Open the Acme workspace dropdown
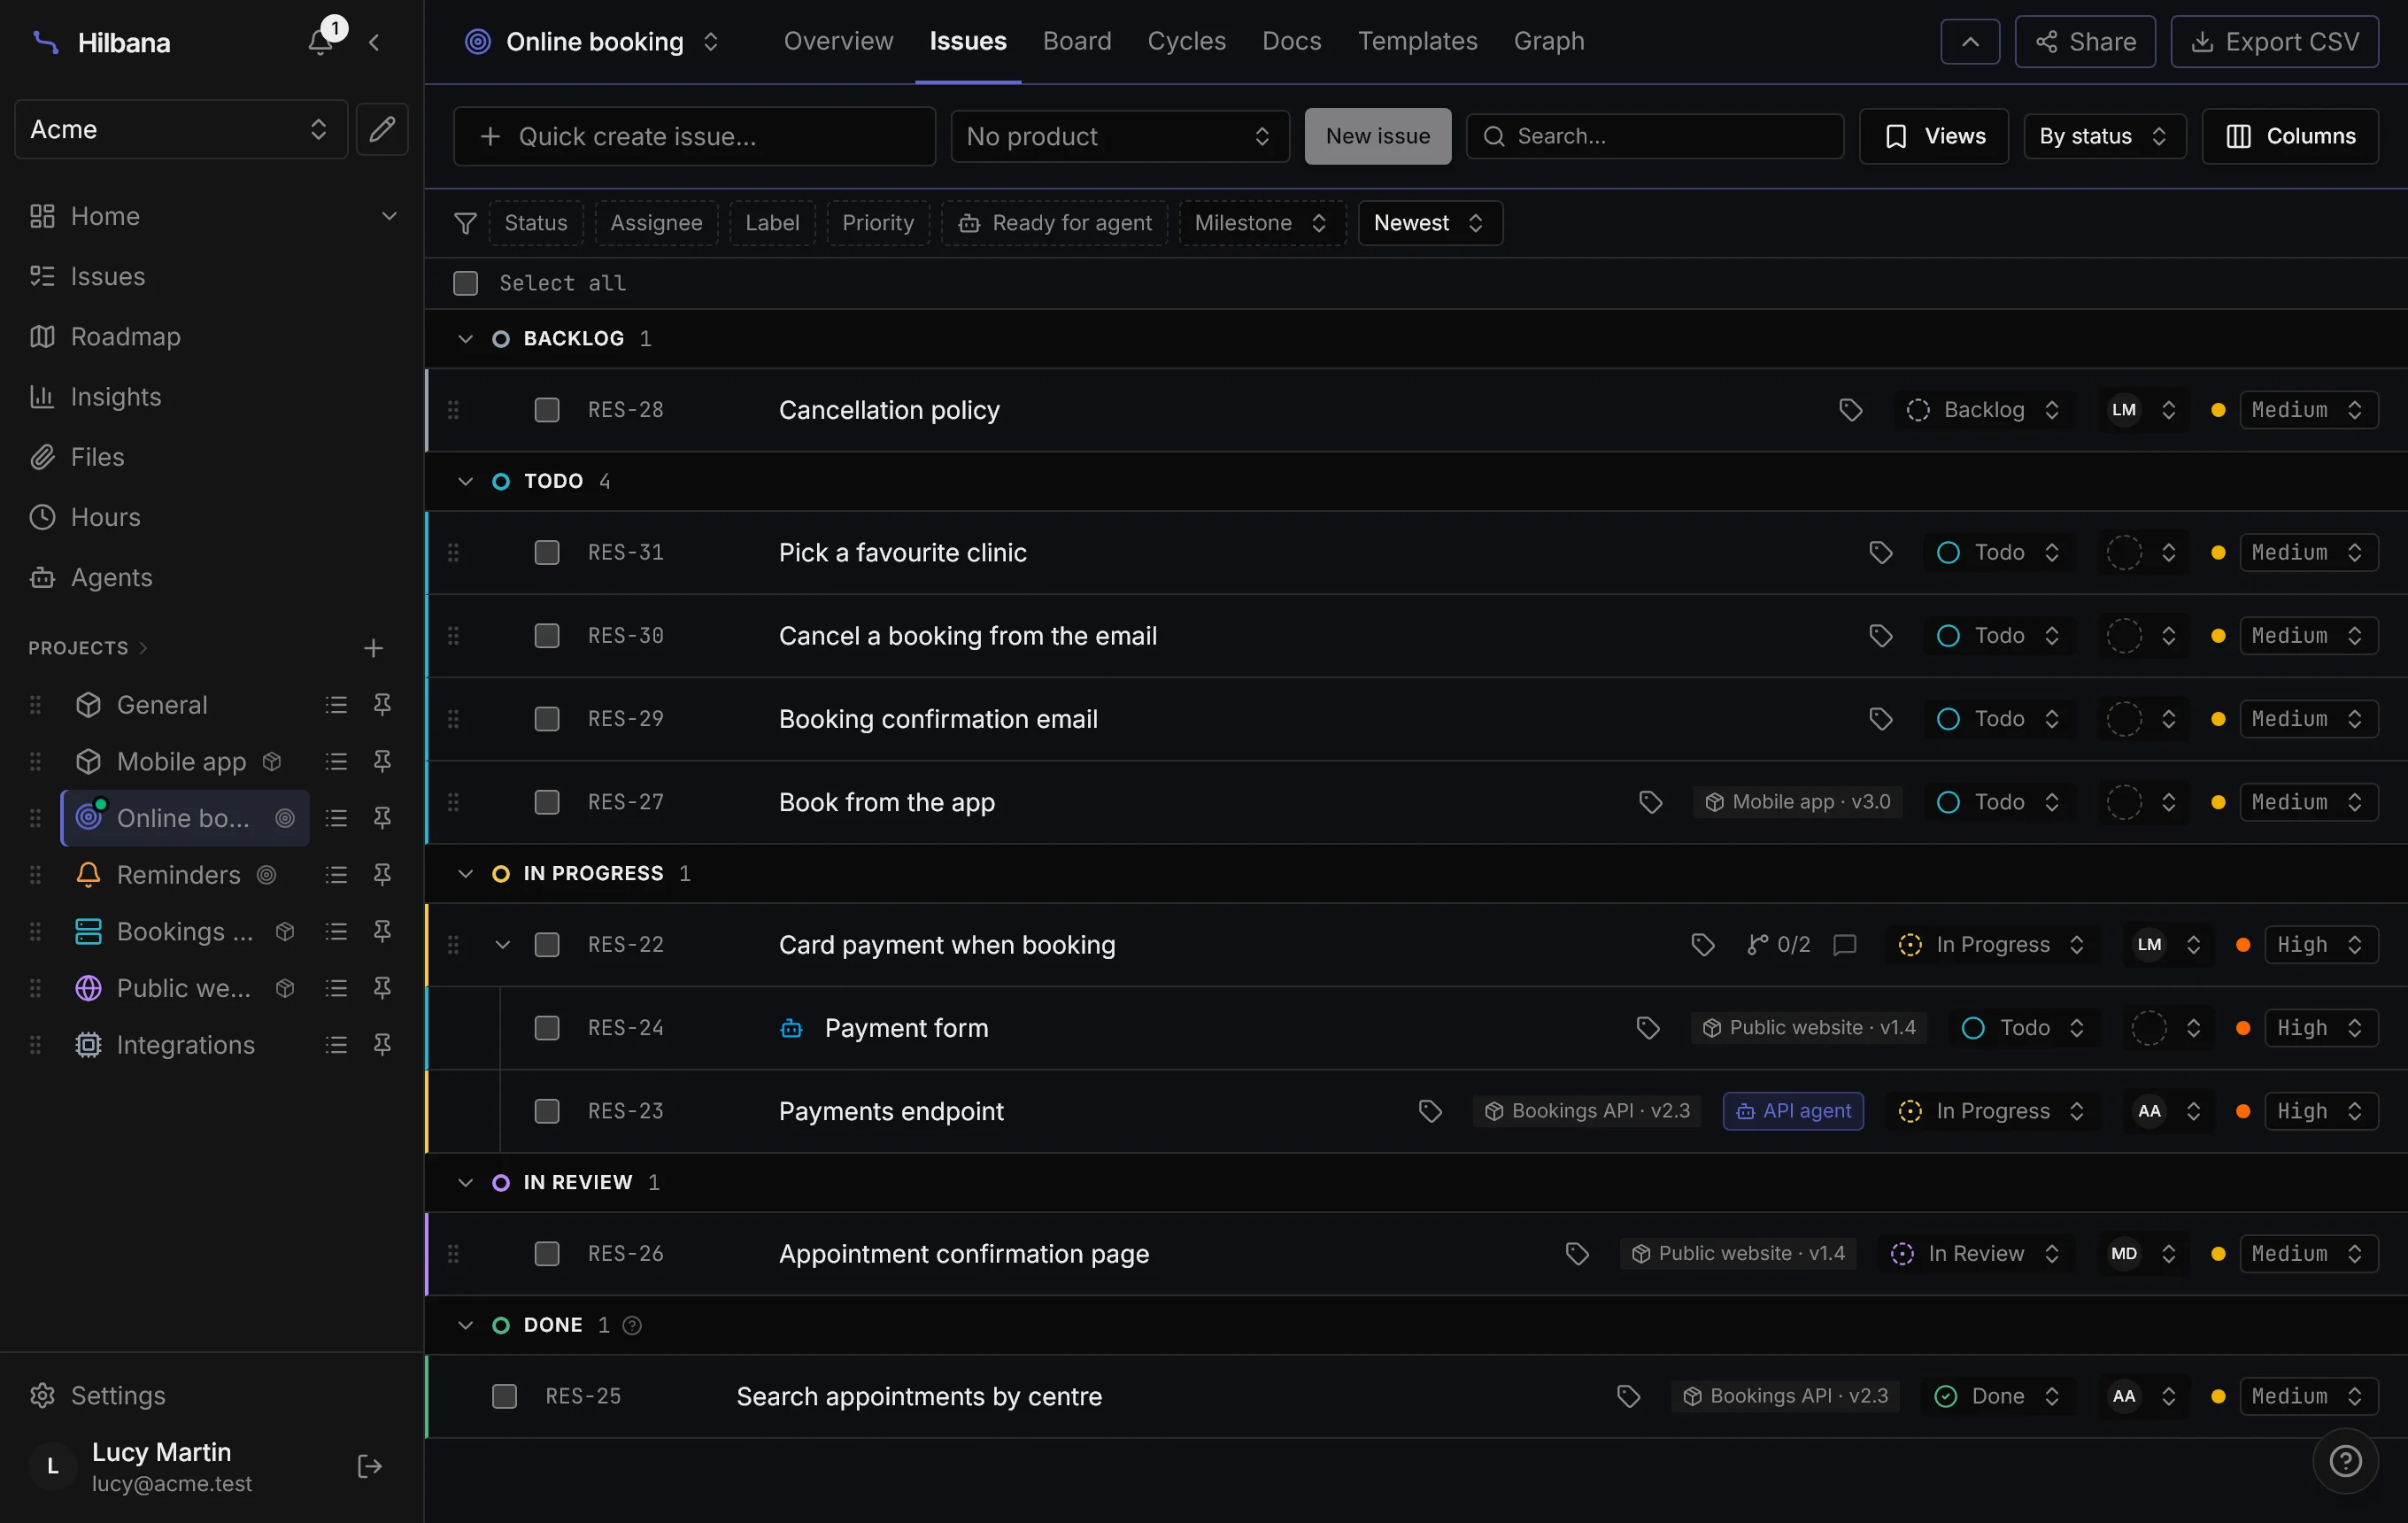The image size is (2408, 1523). (181, 129)
